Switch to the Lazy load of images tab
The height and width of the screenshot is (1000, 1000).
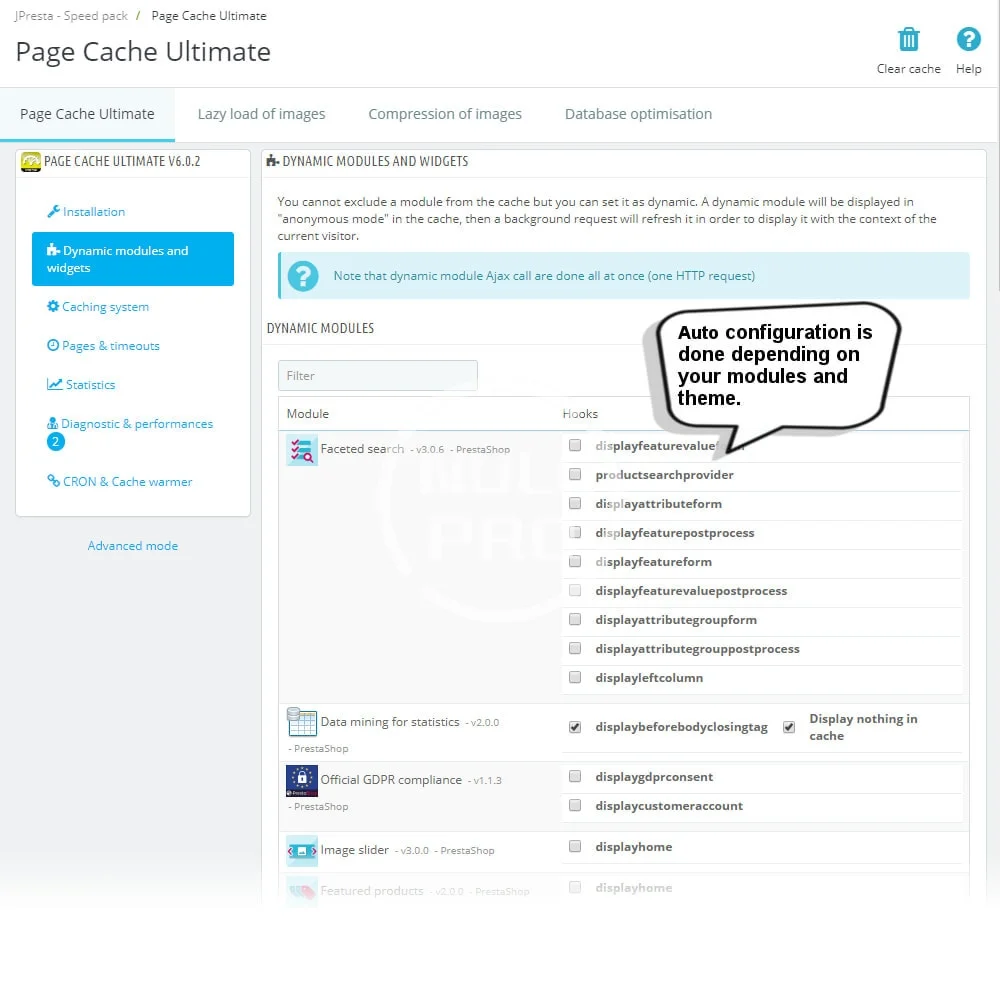[261, 114]
